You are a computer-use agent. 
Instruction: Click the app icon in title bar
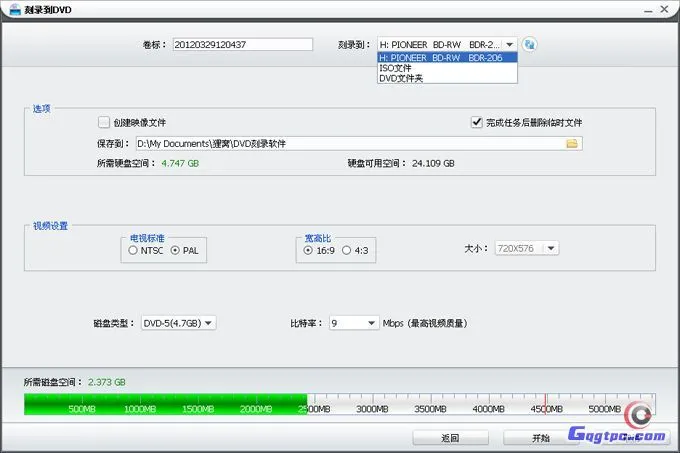tap(14, 9)
